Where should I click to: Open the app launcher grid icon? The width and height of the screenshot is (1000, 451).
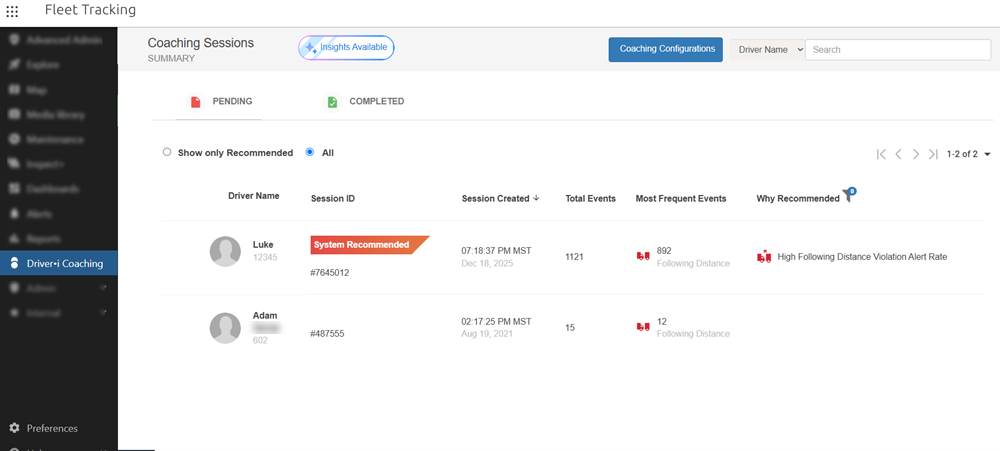pyautogui.click(x=12, y=11)
